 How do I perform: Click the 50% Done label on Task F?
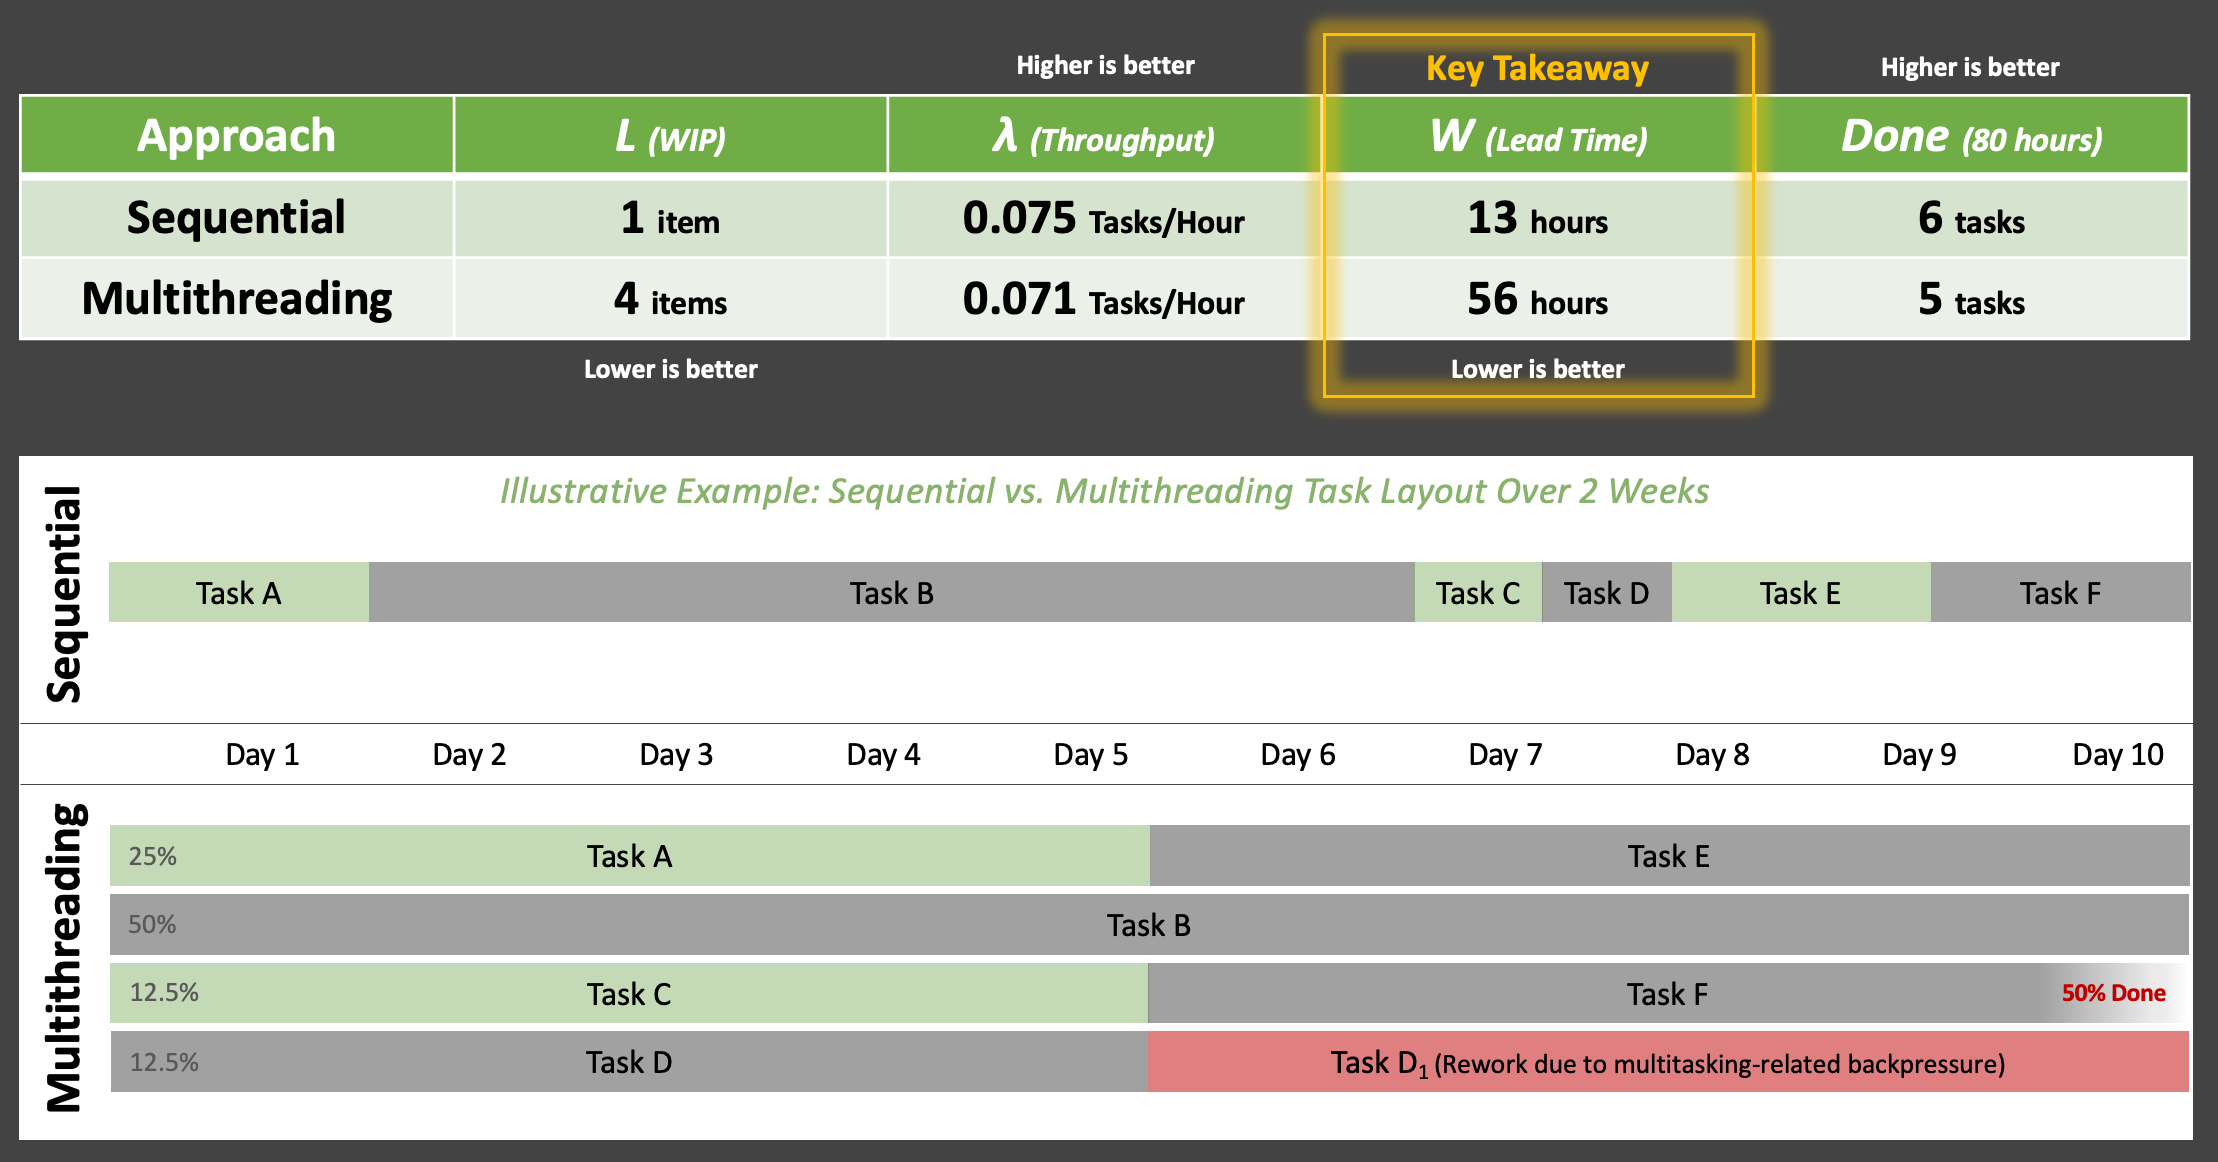(x=2113, y=993)
